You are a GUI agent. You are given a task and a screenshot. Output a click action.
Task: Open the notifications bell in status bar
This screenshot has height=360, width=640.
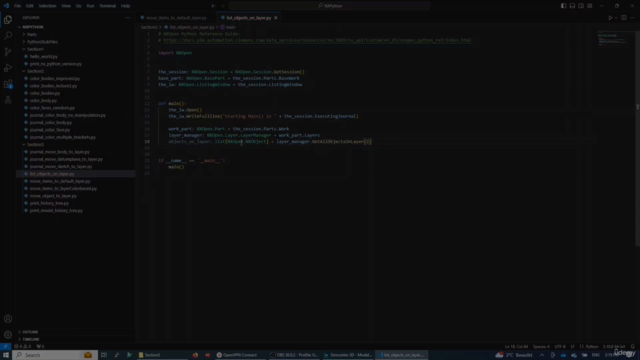tap(633, 347)
